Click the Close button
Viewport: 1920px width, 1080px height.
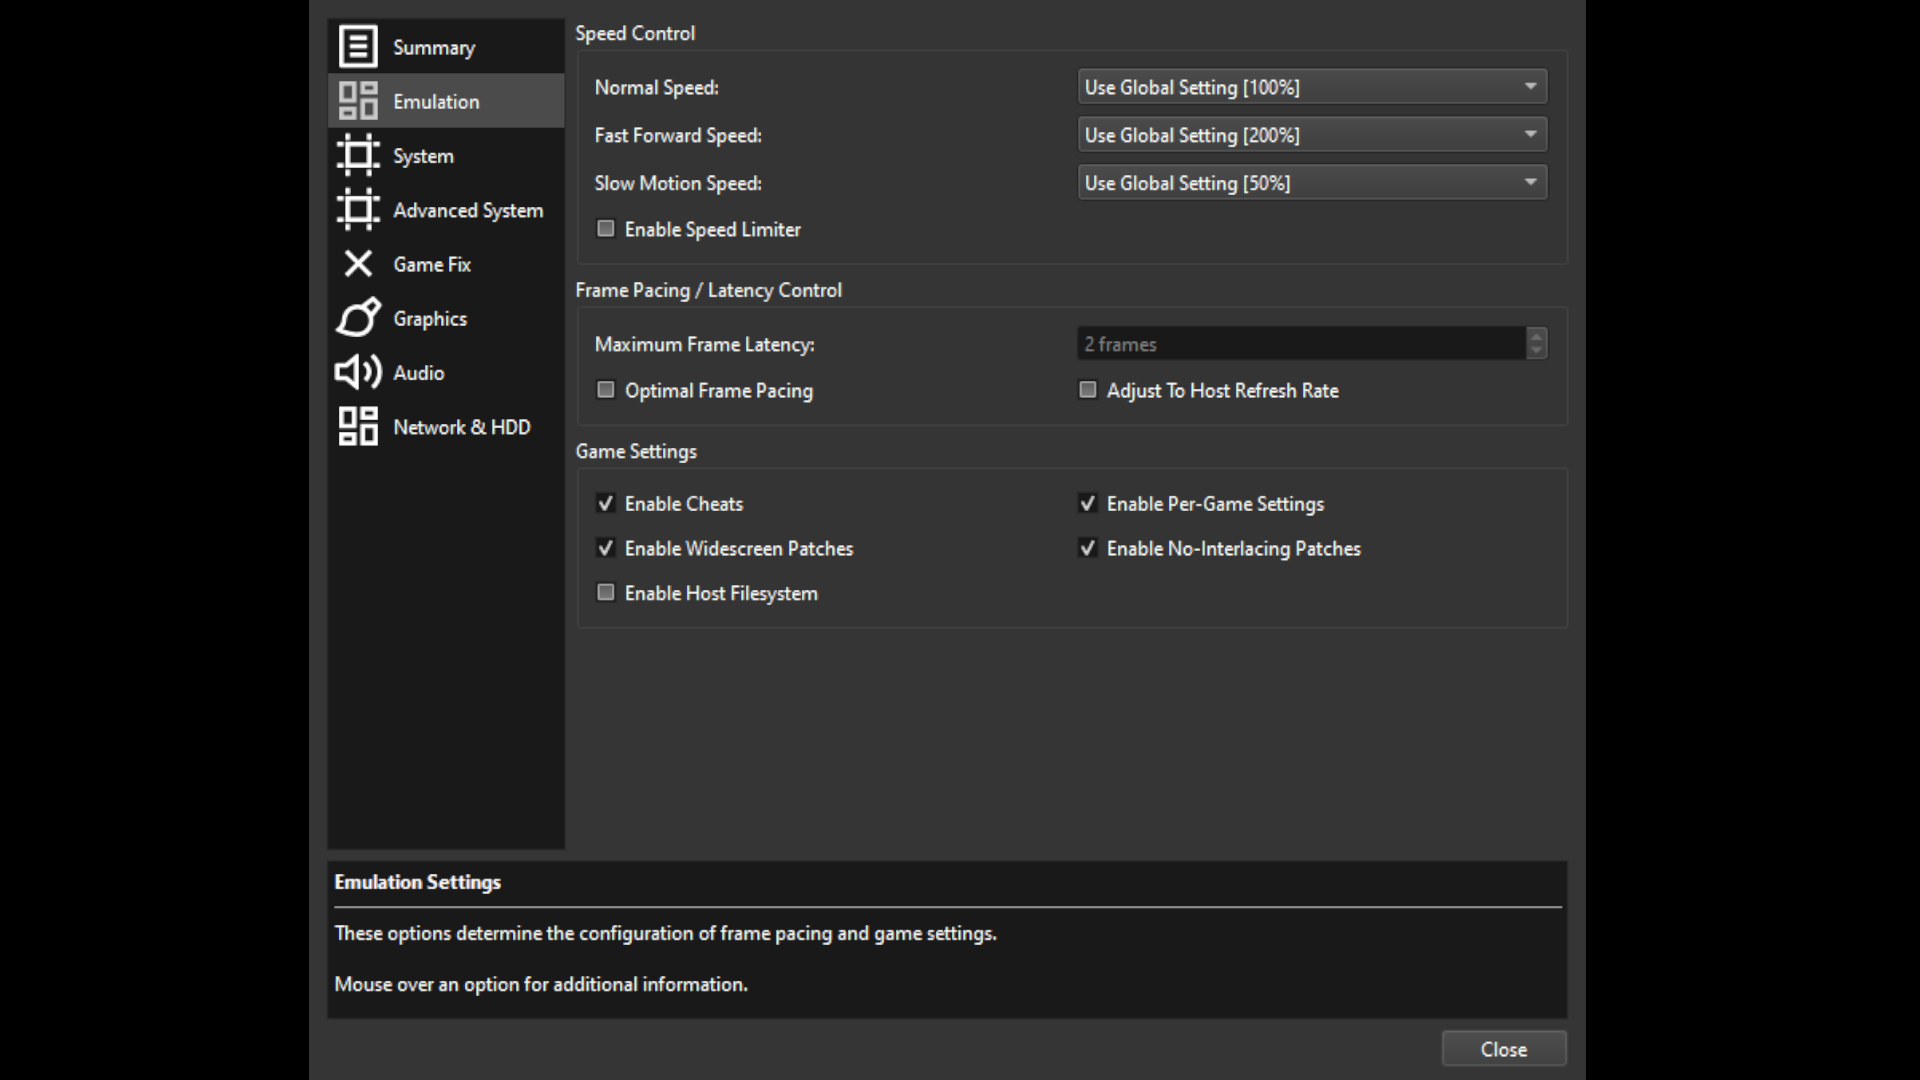[x=1504, y=1048]
